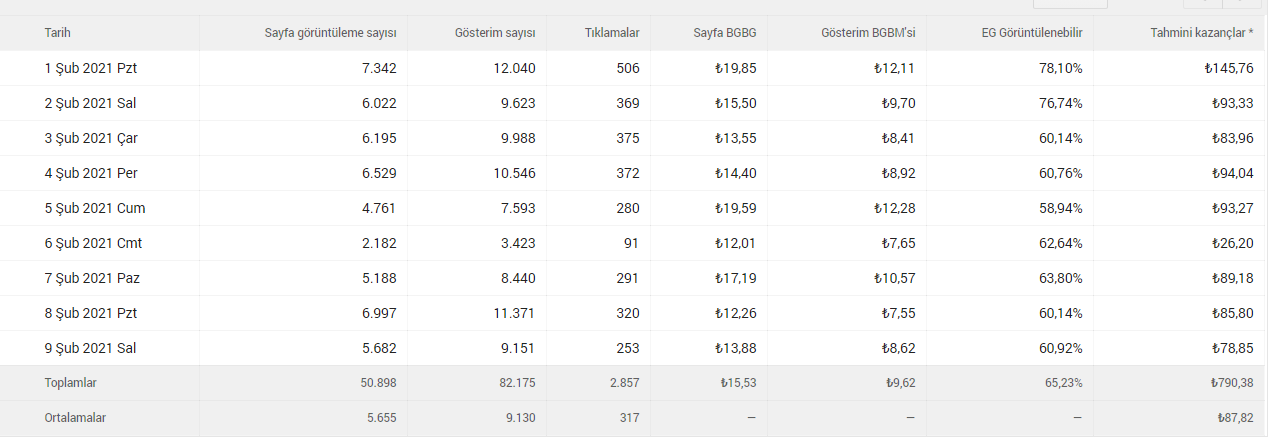Click the Ortalamalar averages row label

tap(75, 418)
